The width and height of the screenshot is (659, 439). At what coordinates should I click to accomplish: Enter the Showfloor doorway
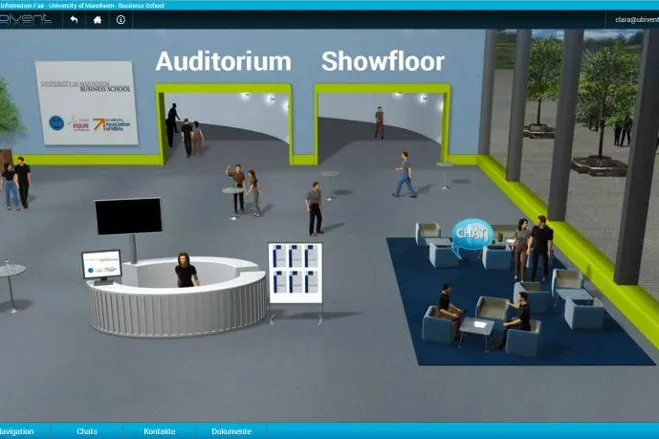tap(382, 124)
